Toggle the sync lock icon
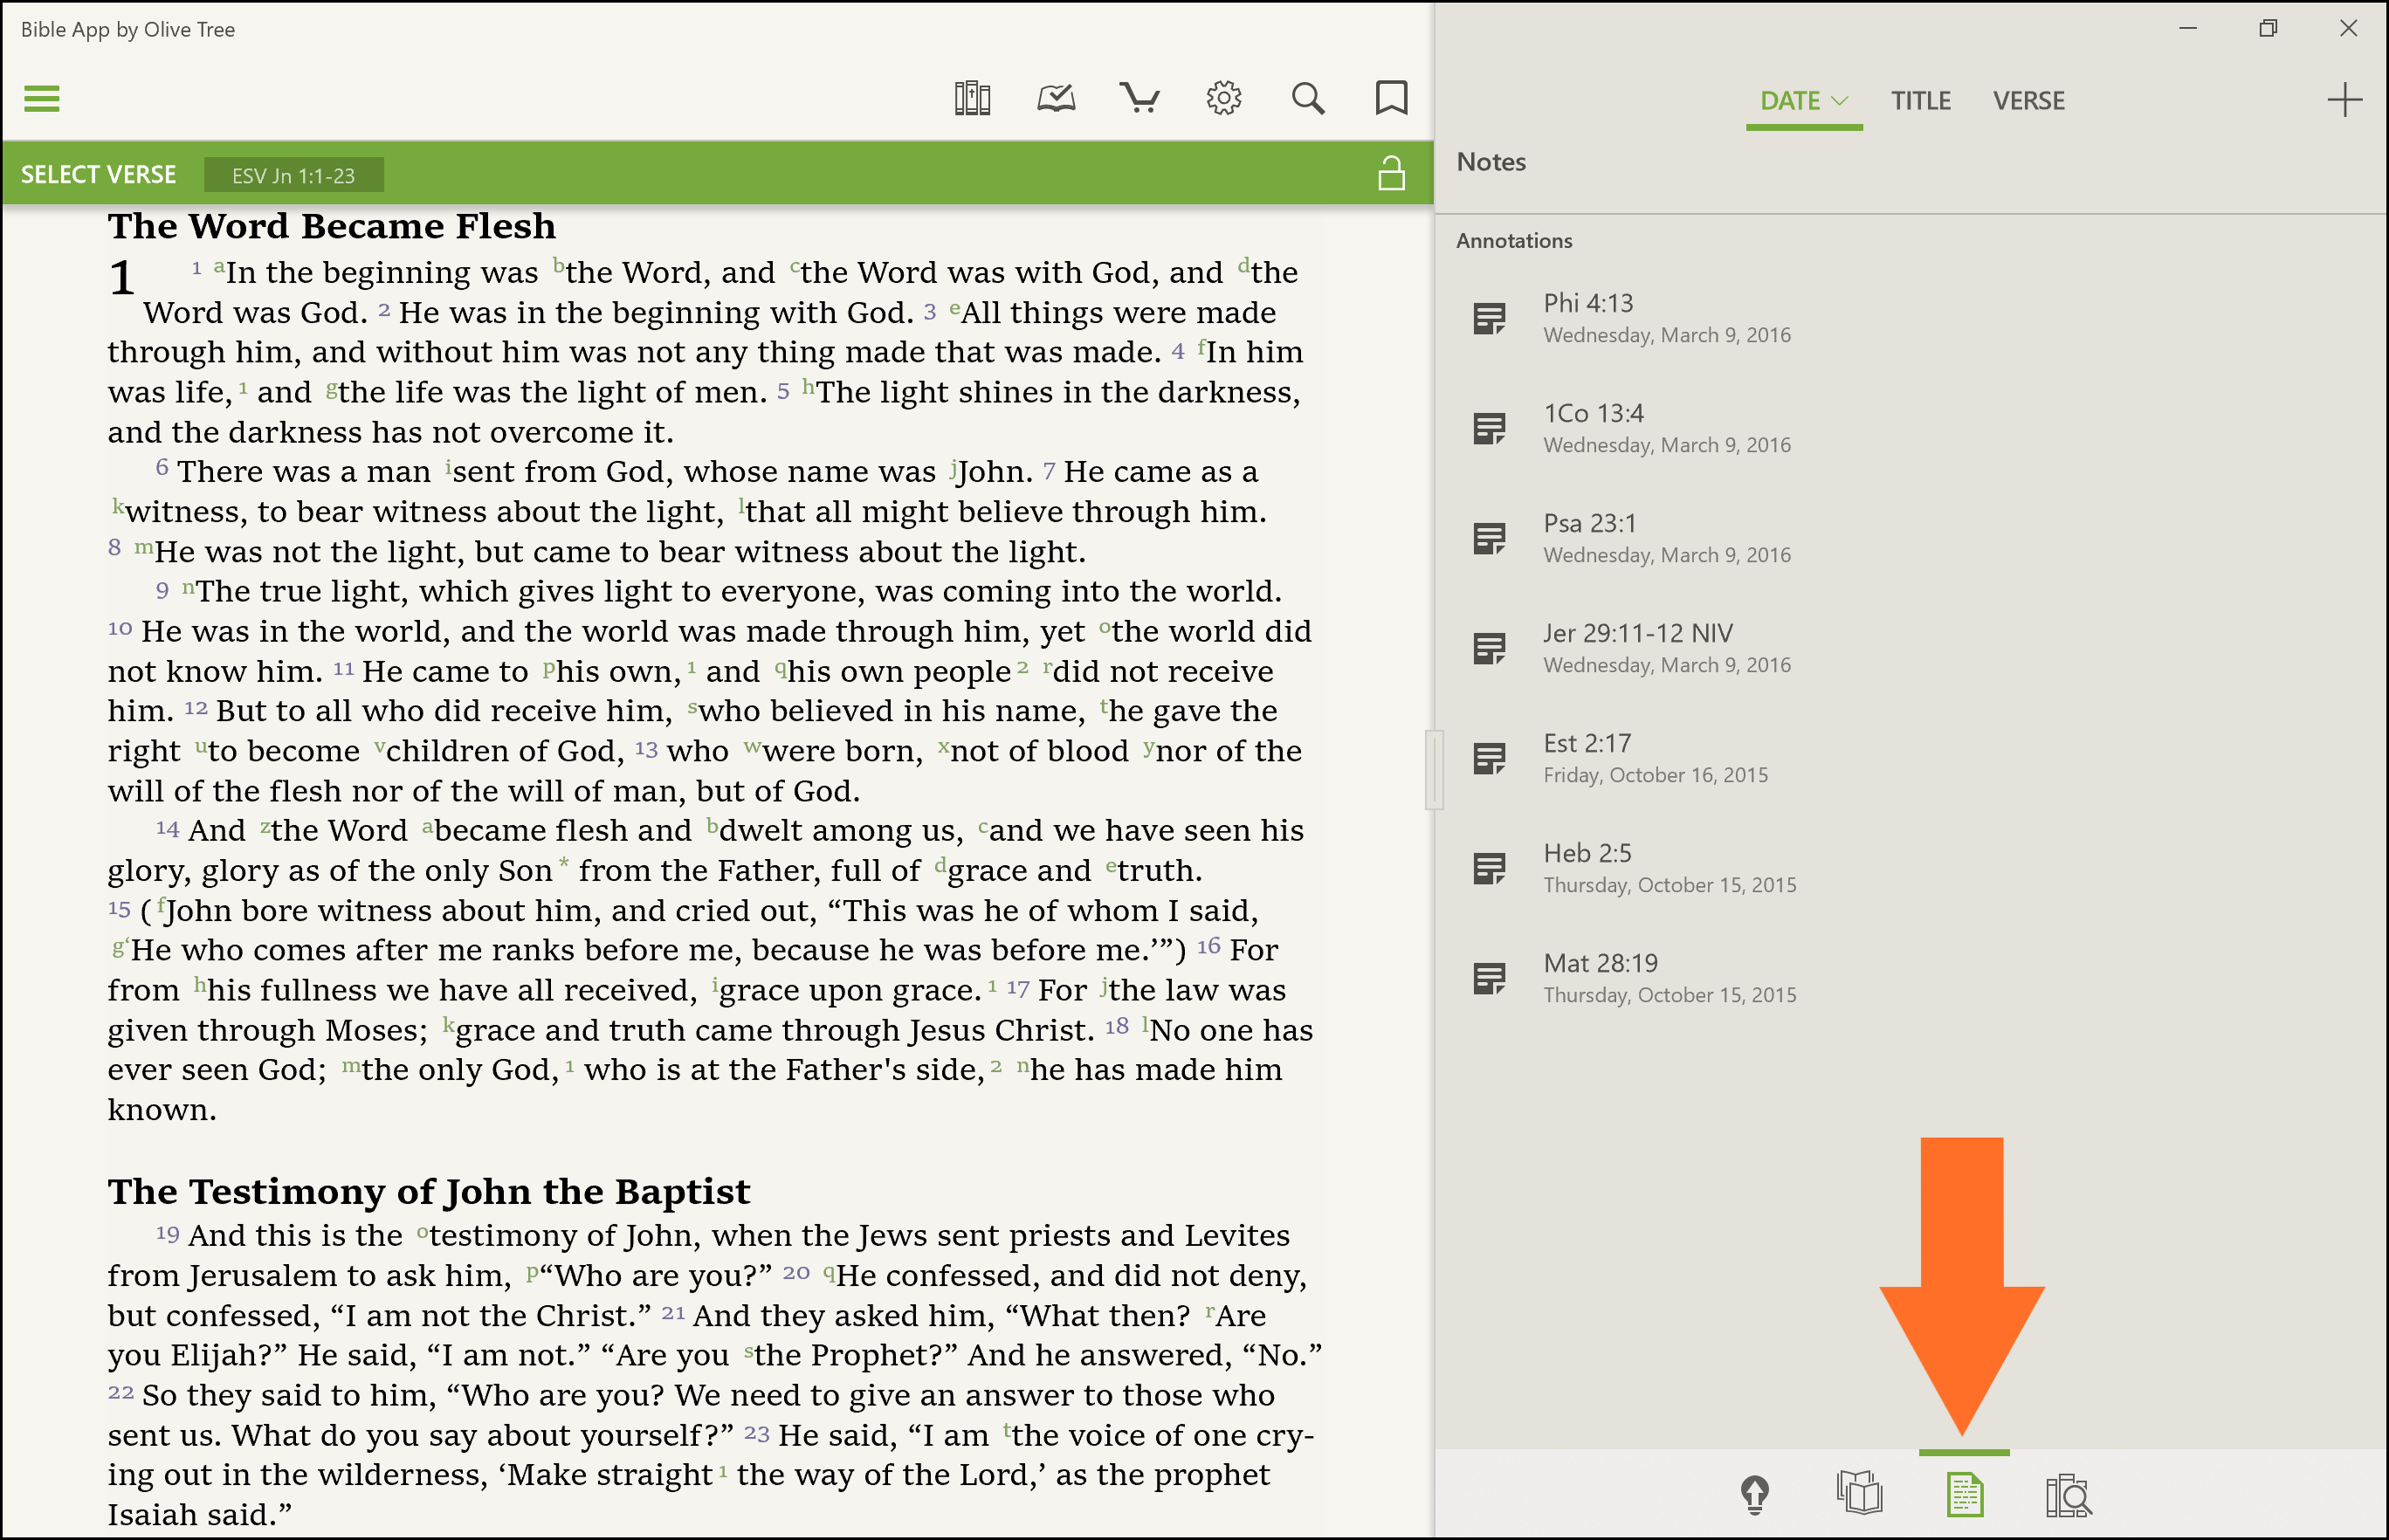Screen dimensions: 2389x1540 point(1391,174)
